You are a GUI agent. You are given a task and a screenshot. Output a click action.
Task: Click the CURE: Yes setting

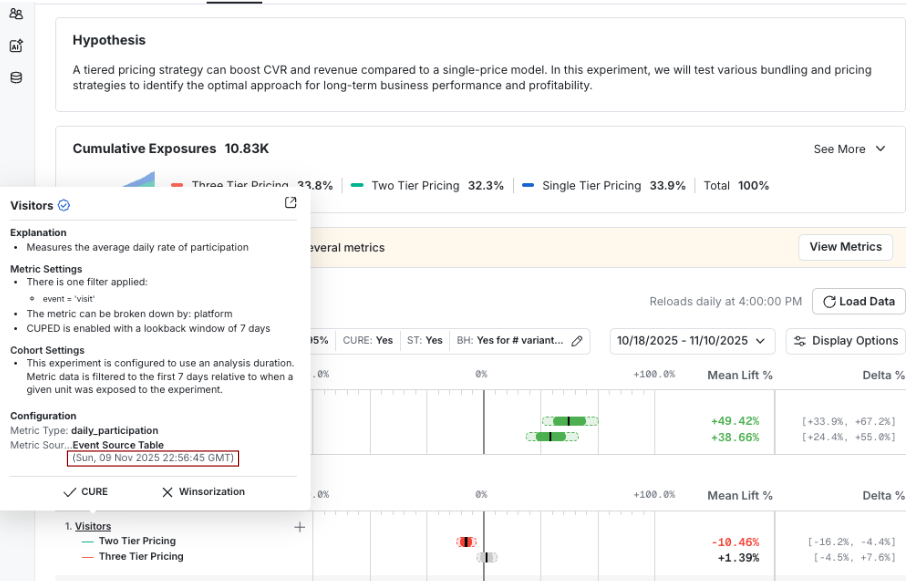click(368, 341)
